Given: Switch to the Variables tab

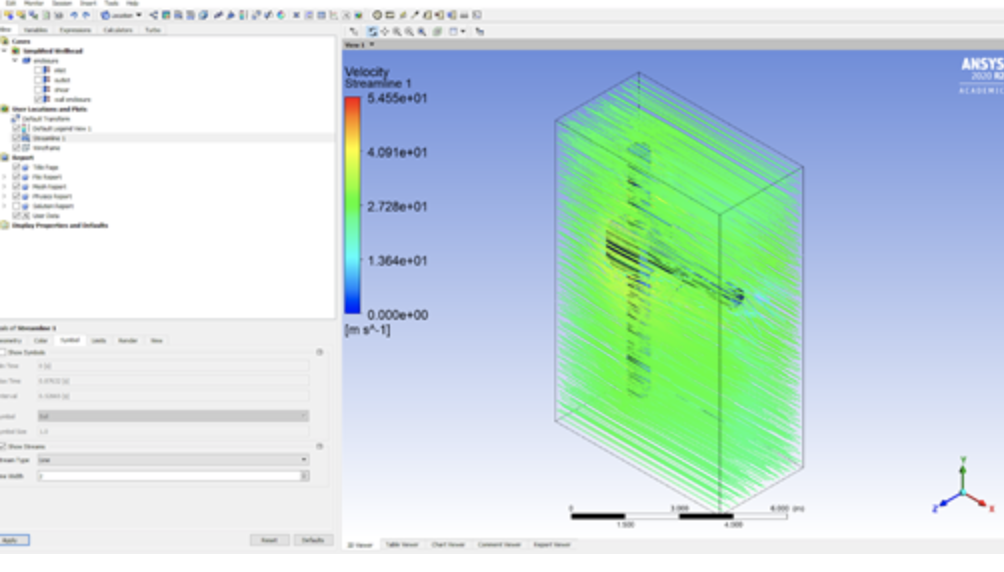Looking at the screenshot, I should [x=35, y=30].
